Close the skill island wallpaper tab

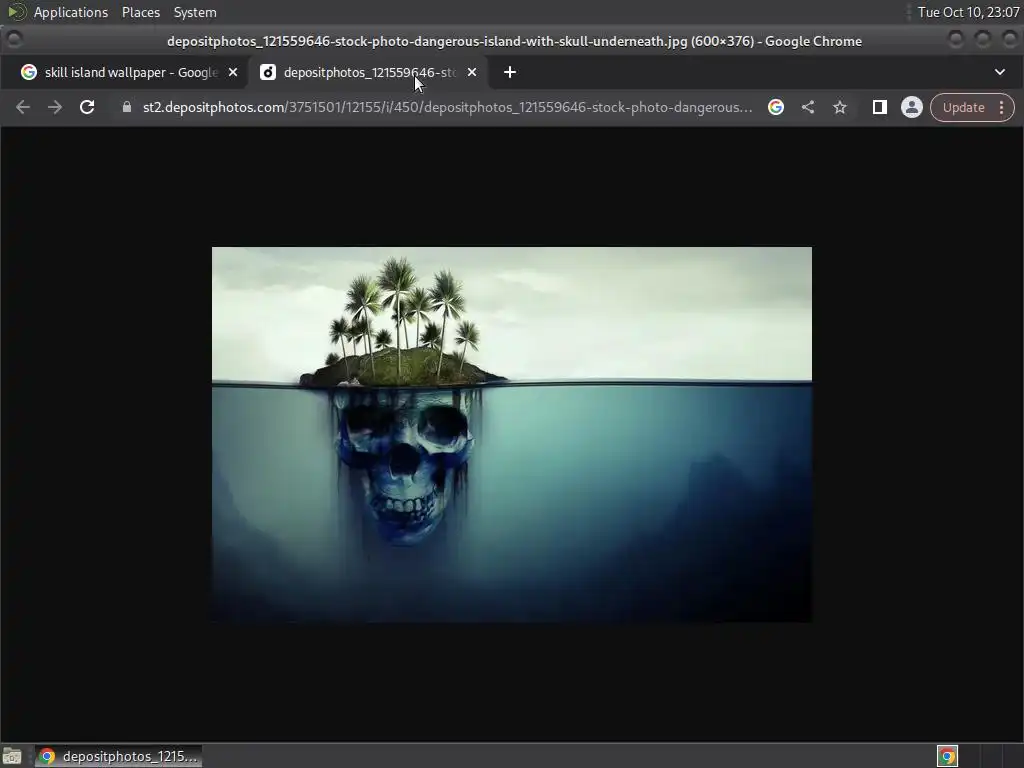(x=233, y=72)
